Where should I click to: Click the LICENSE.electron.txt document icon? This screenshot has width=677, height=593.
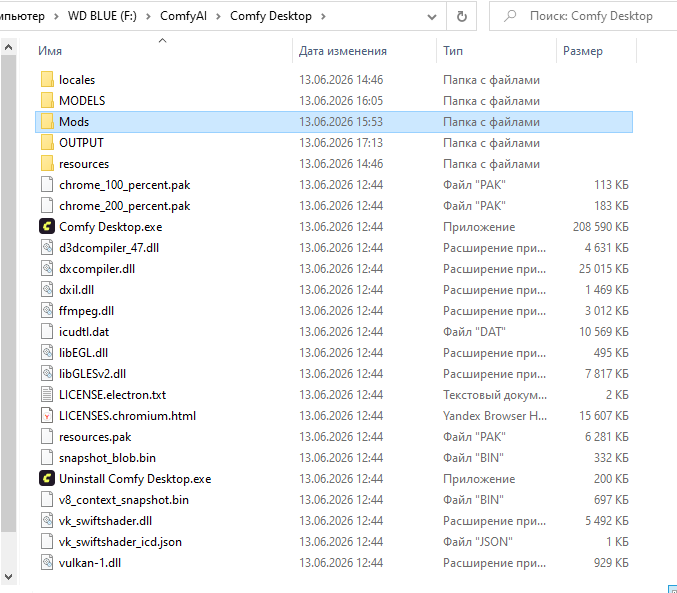click(47, 394)
